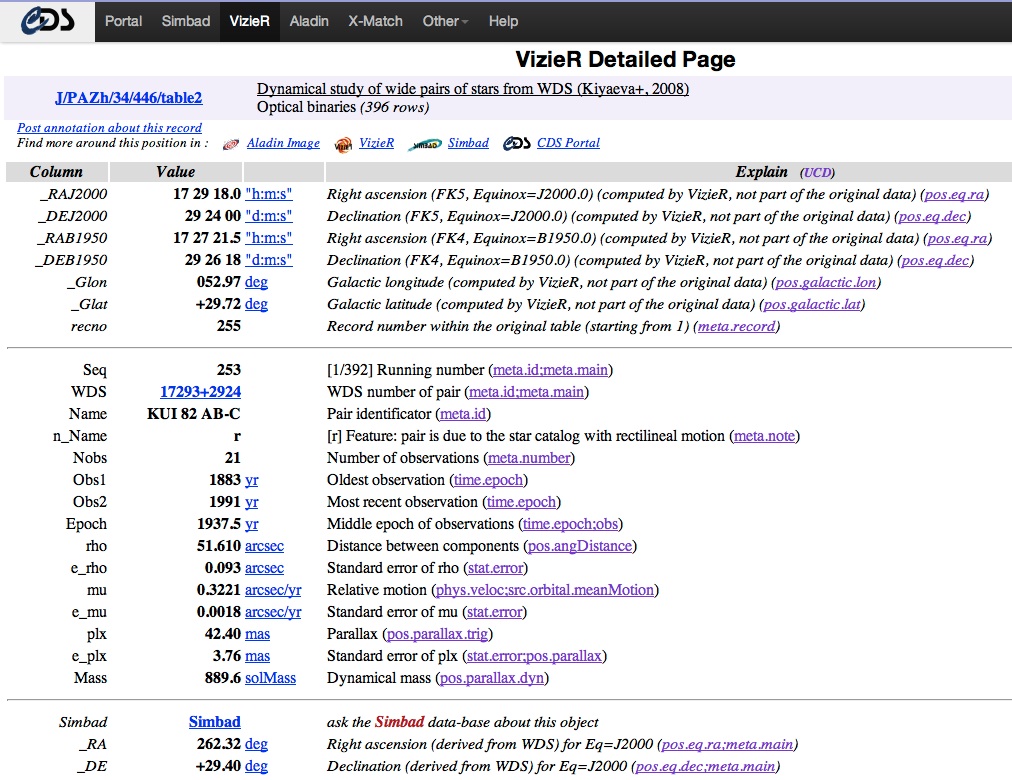Click the Simbad icon beside Simbad link
Viewport: 1012px width, 780px height.
click(425, 145)
